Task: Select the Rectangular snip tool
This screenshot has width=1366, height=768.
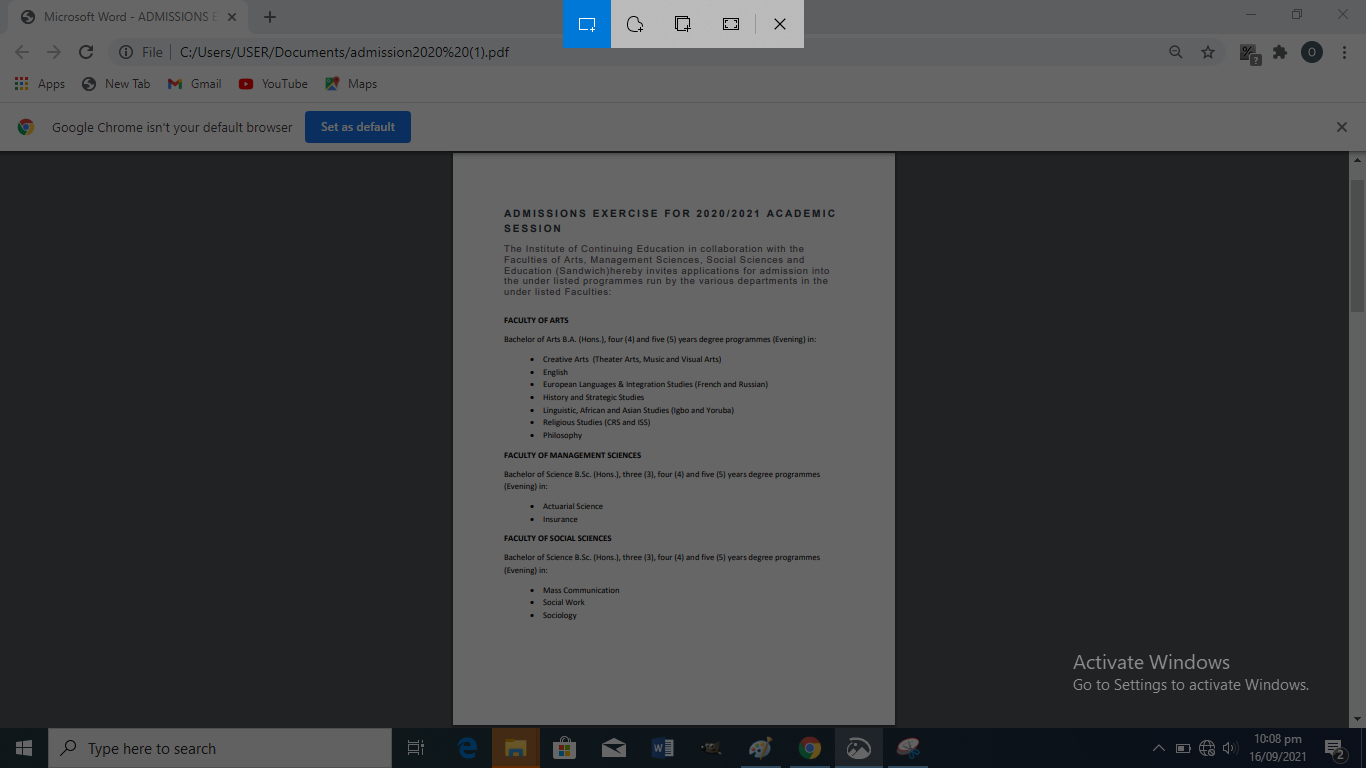Action: (x=586, y=24)
